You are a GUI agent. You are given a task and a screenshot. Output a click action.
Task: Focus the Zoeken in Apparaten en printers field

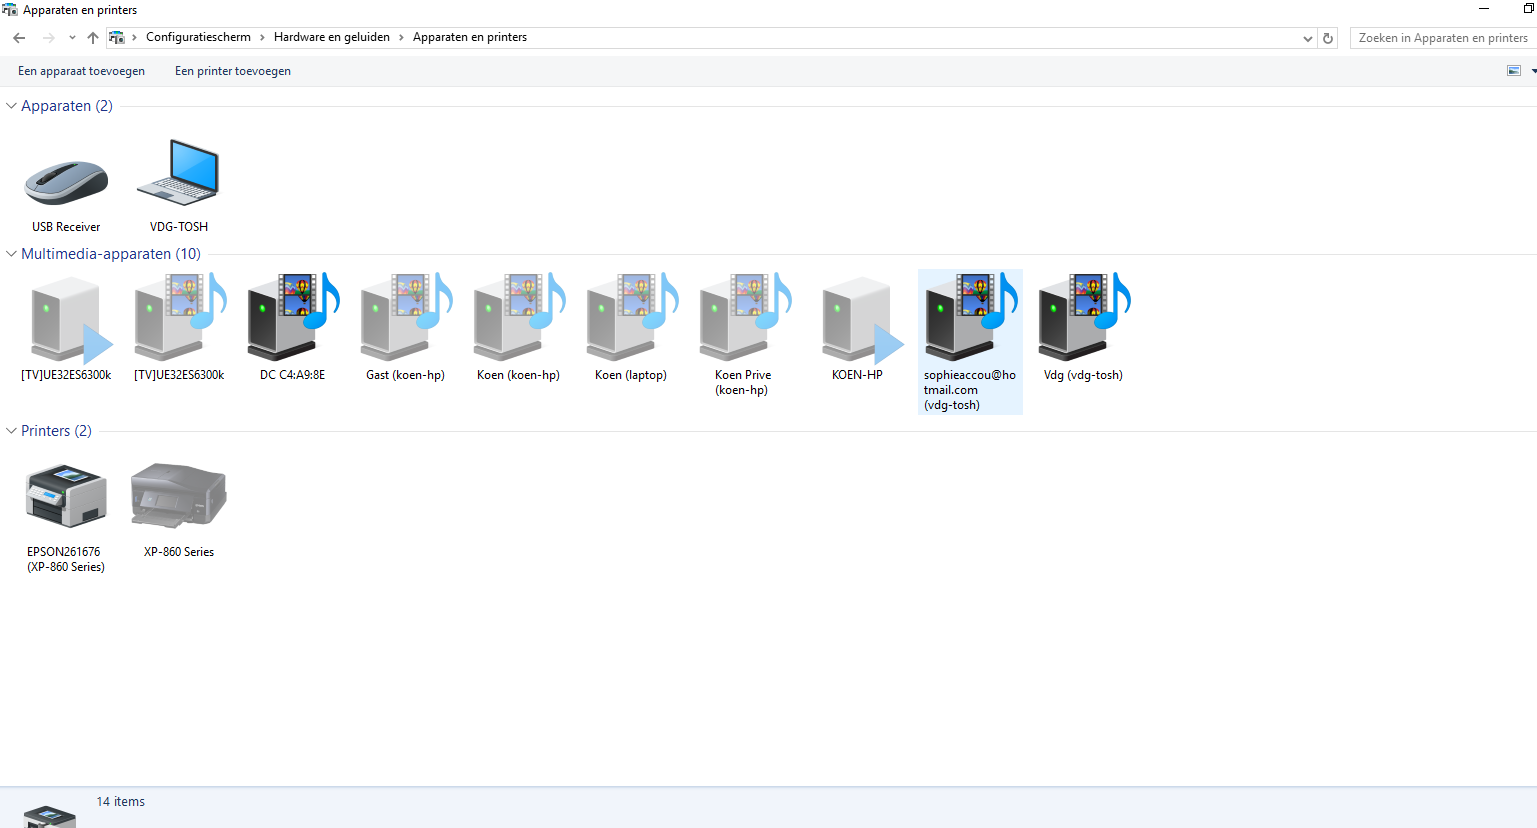[1443, 38]
